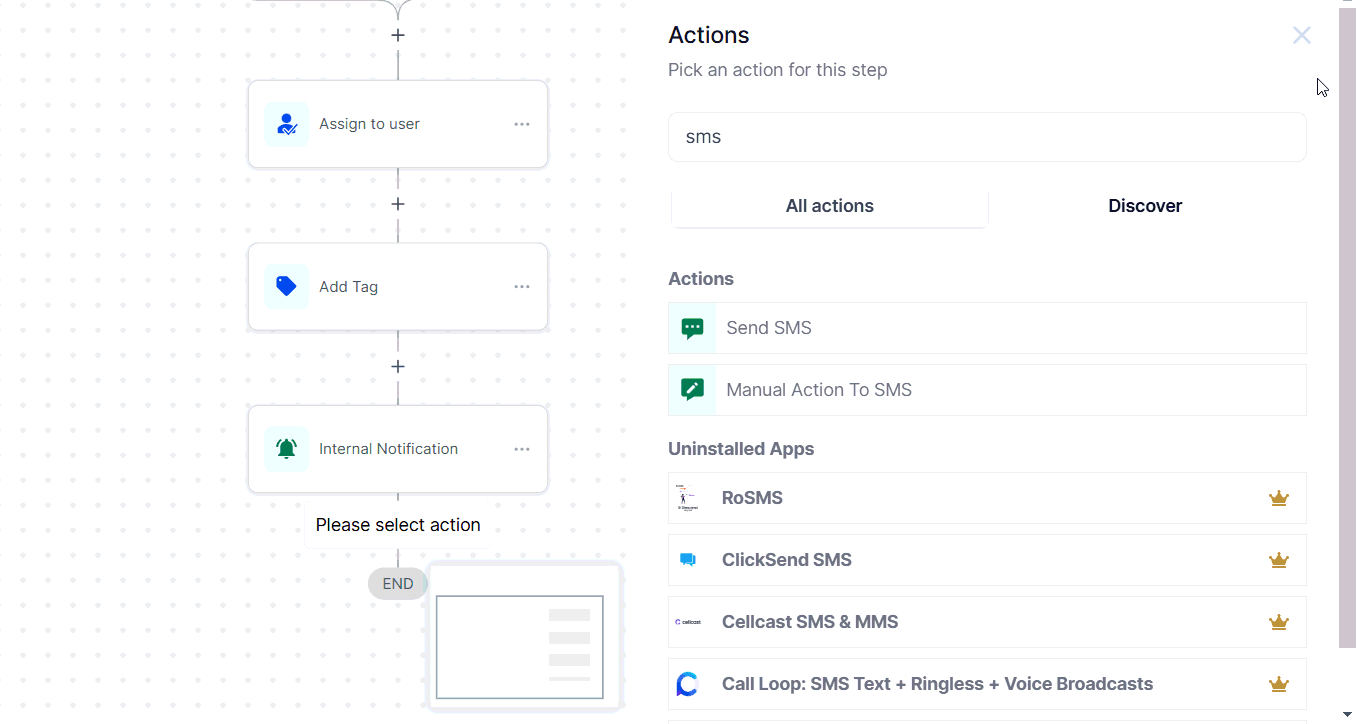Screen dimensions: 1358x724
Task: Click the Manual Action To SMS icon
Action: (692, 390)
